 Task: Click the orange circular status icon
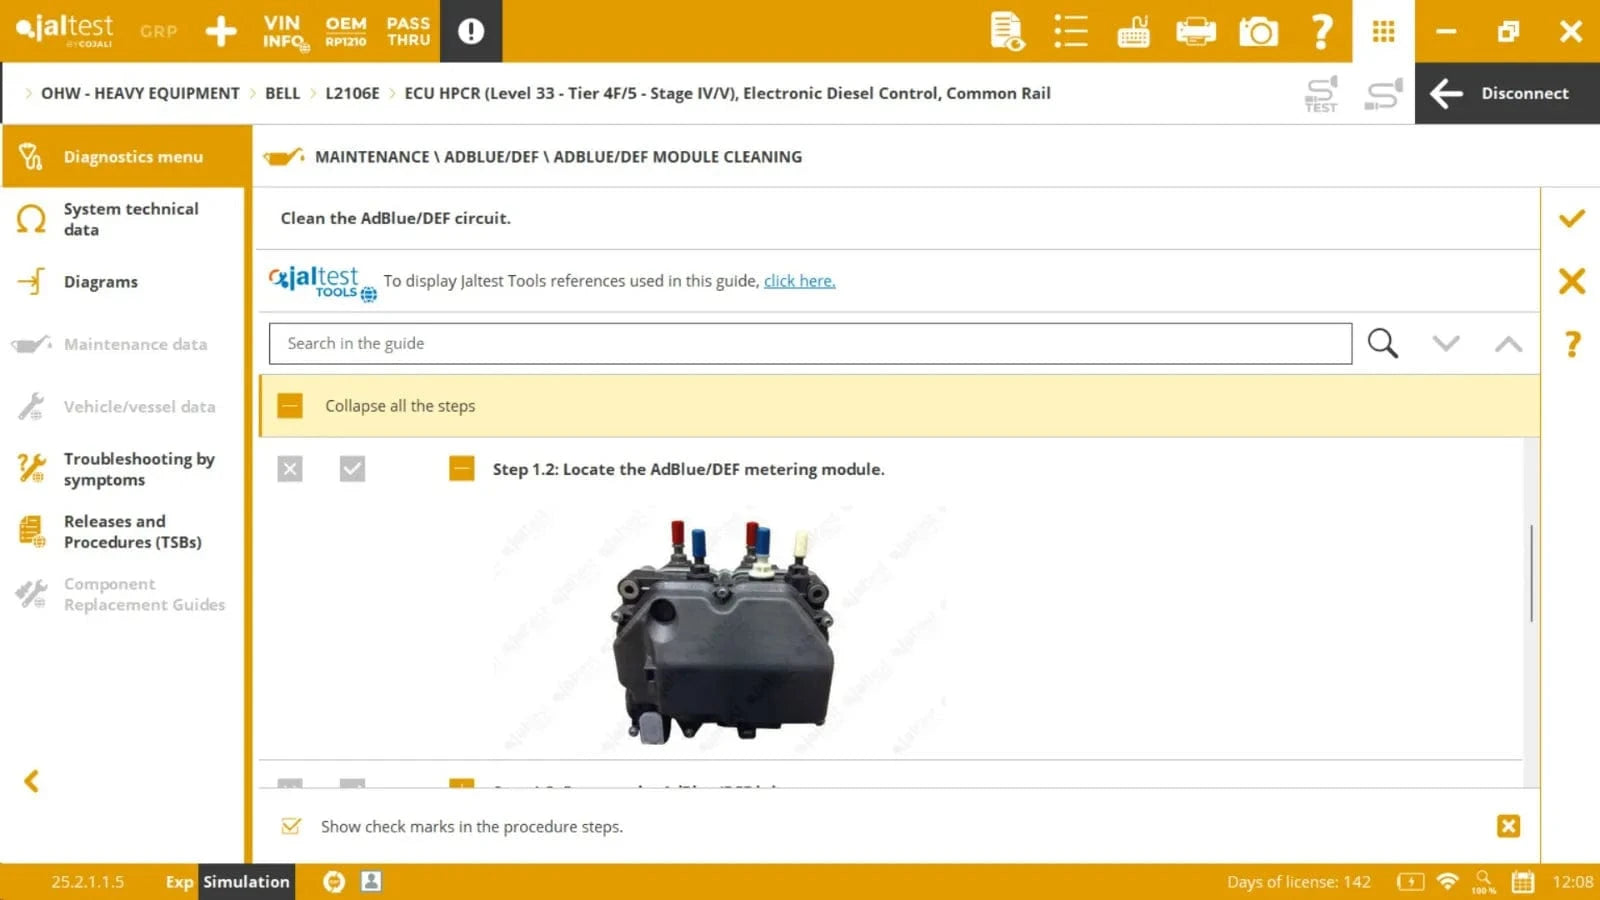tap(334, 881)
